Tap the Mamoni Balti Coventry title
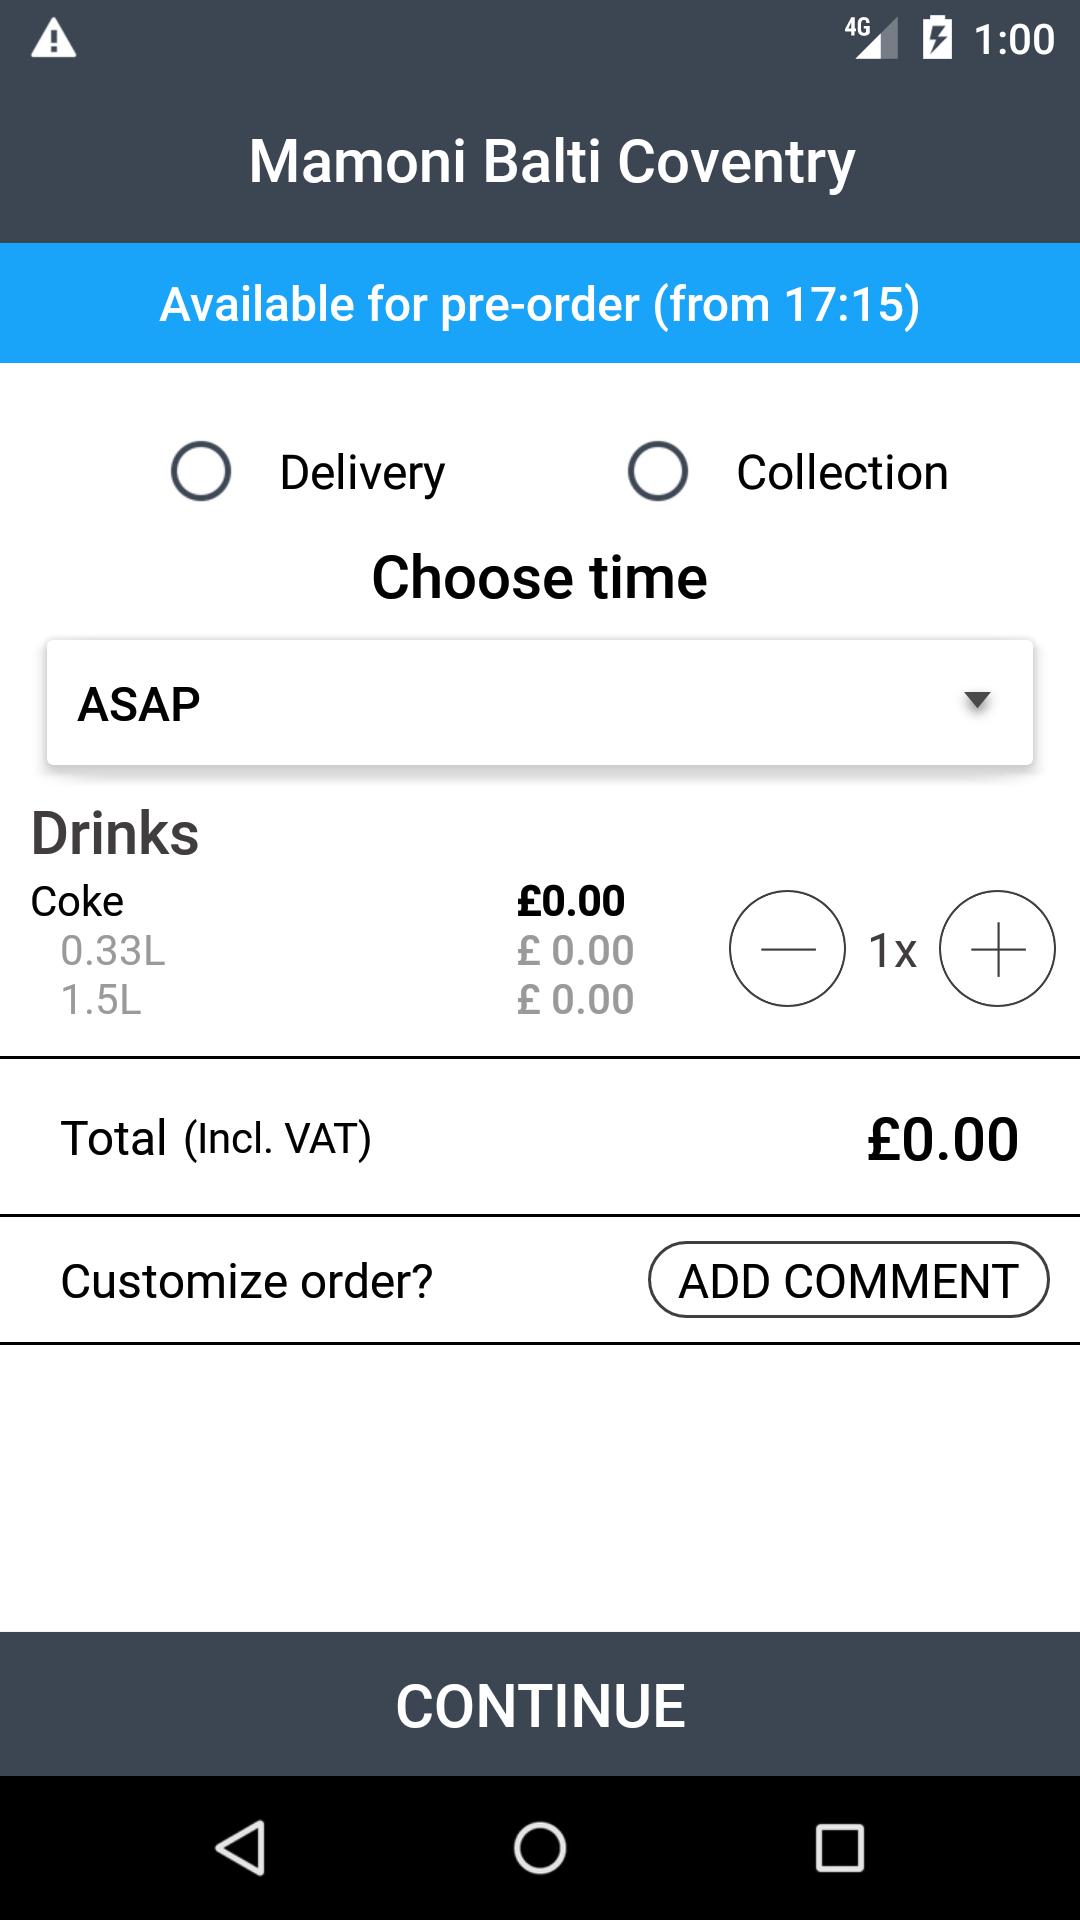The image size is (1080, 1920). click(551, 161)
